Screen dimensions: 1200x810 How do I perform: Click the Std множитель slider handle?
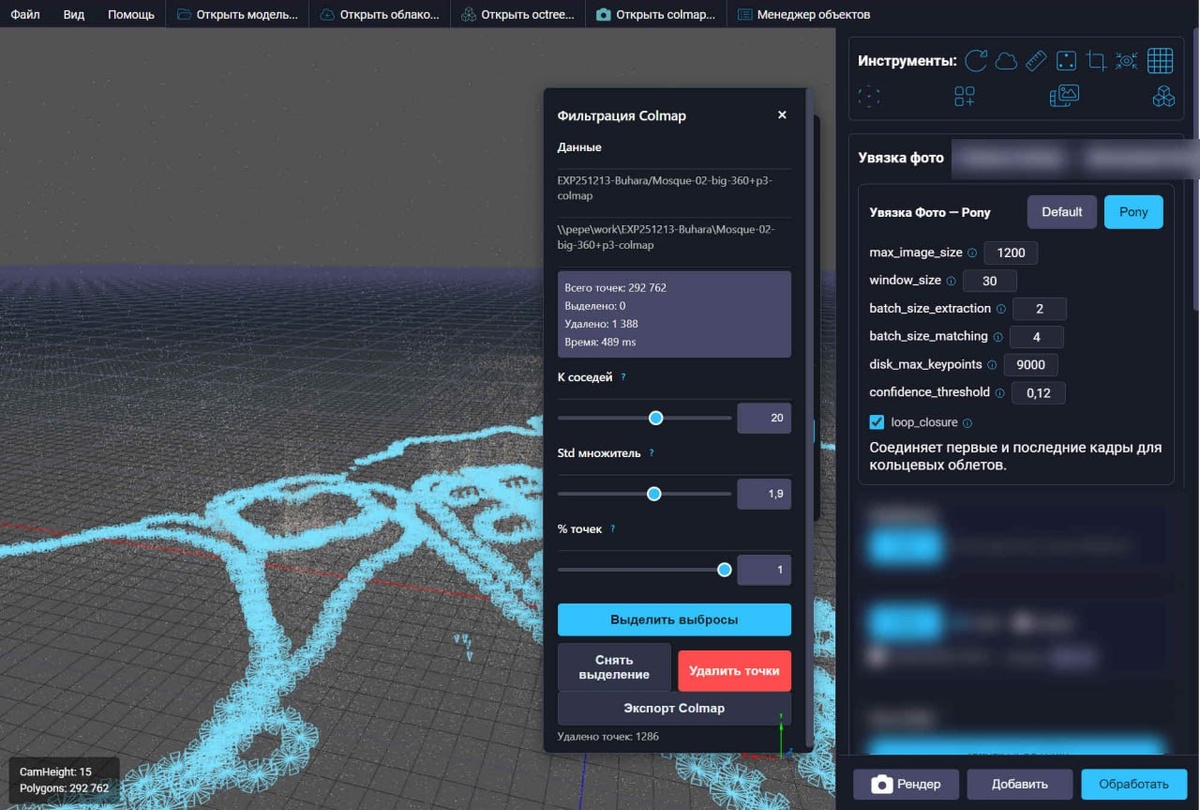(654, 494)
